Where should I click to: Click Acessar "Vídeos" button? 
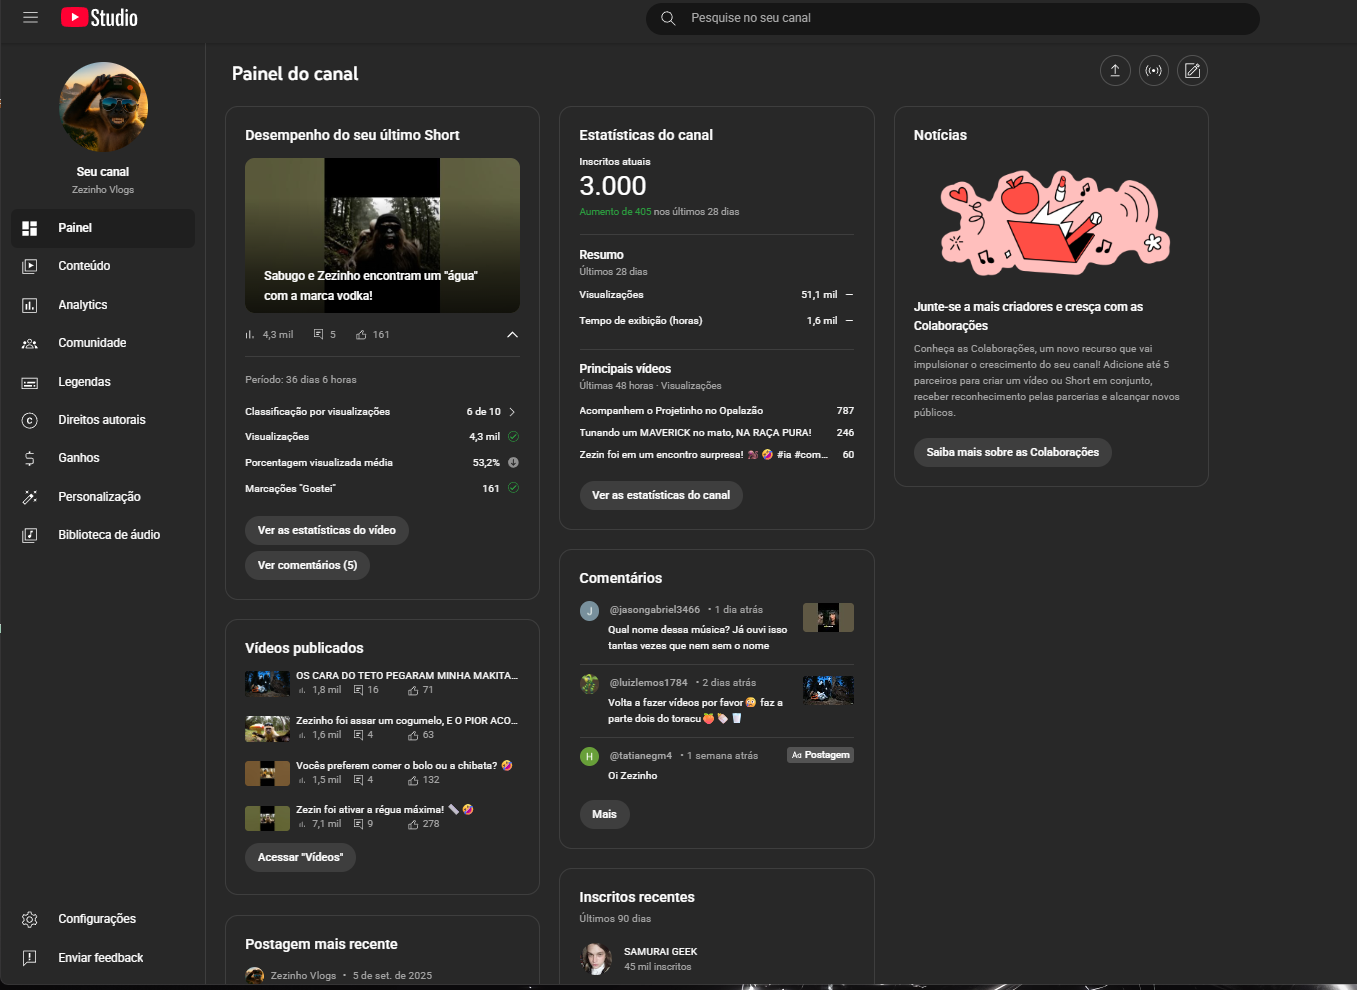[300, 857]
